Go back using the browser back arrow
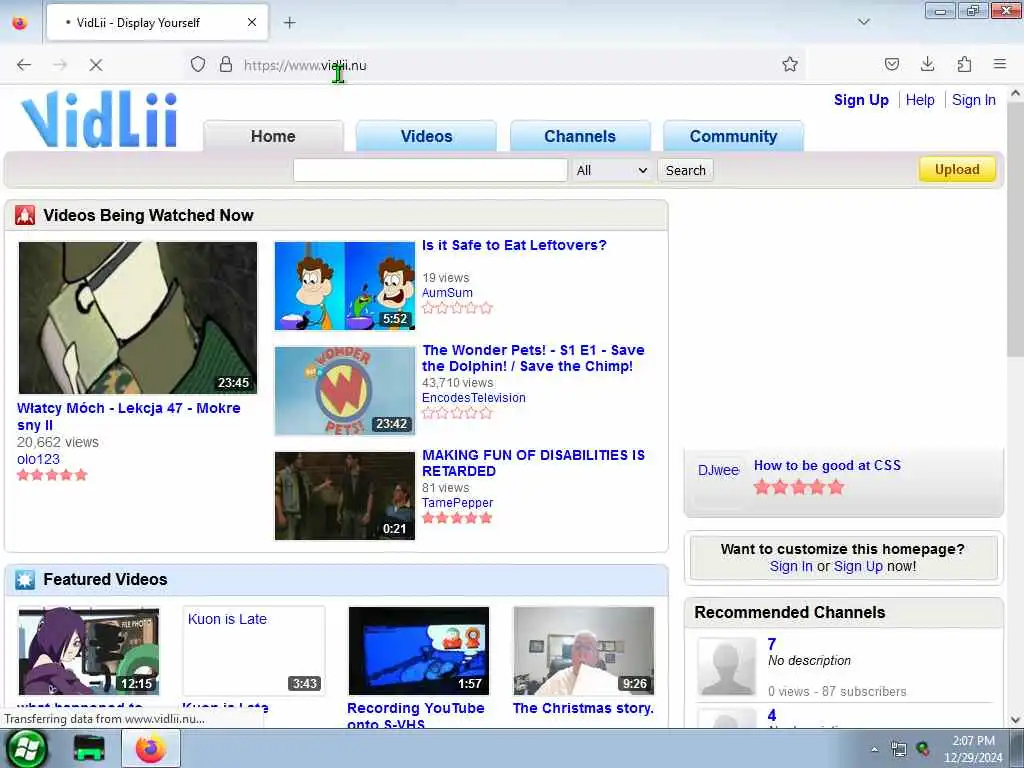 pos(24,65)
